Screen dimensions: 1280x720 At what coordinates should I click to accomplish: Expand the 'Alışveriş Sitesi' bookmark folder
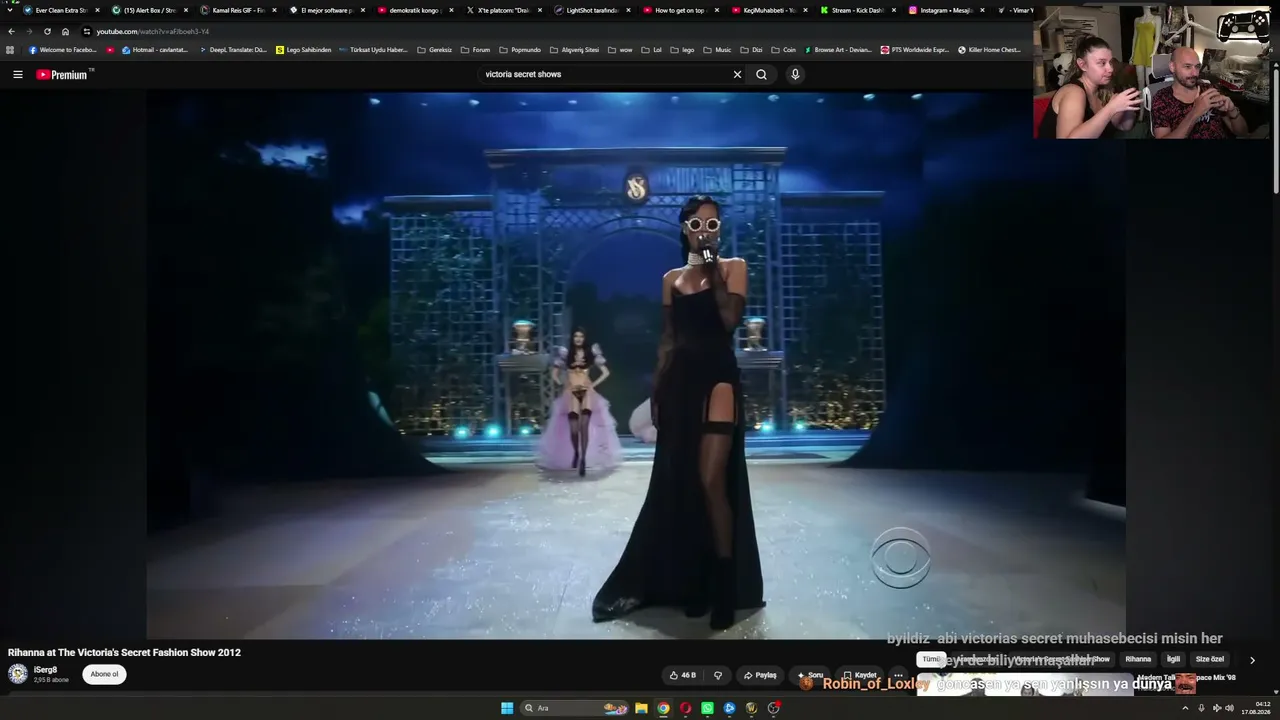(574, 49)
